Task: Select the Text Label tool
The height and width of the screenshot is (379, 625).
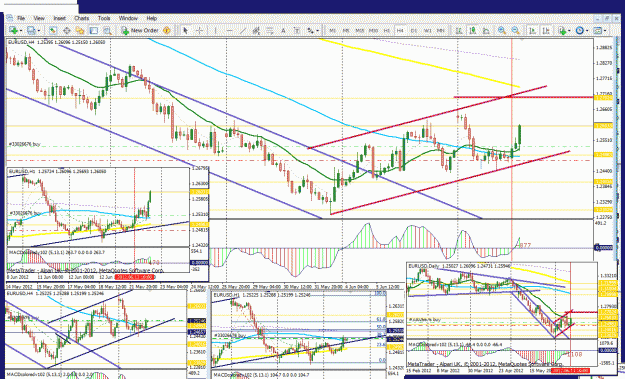Action: coord(297,30)
